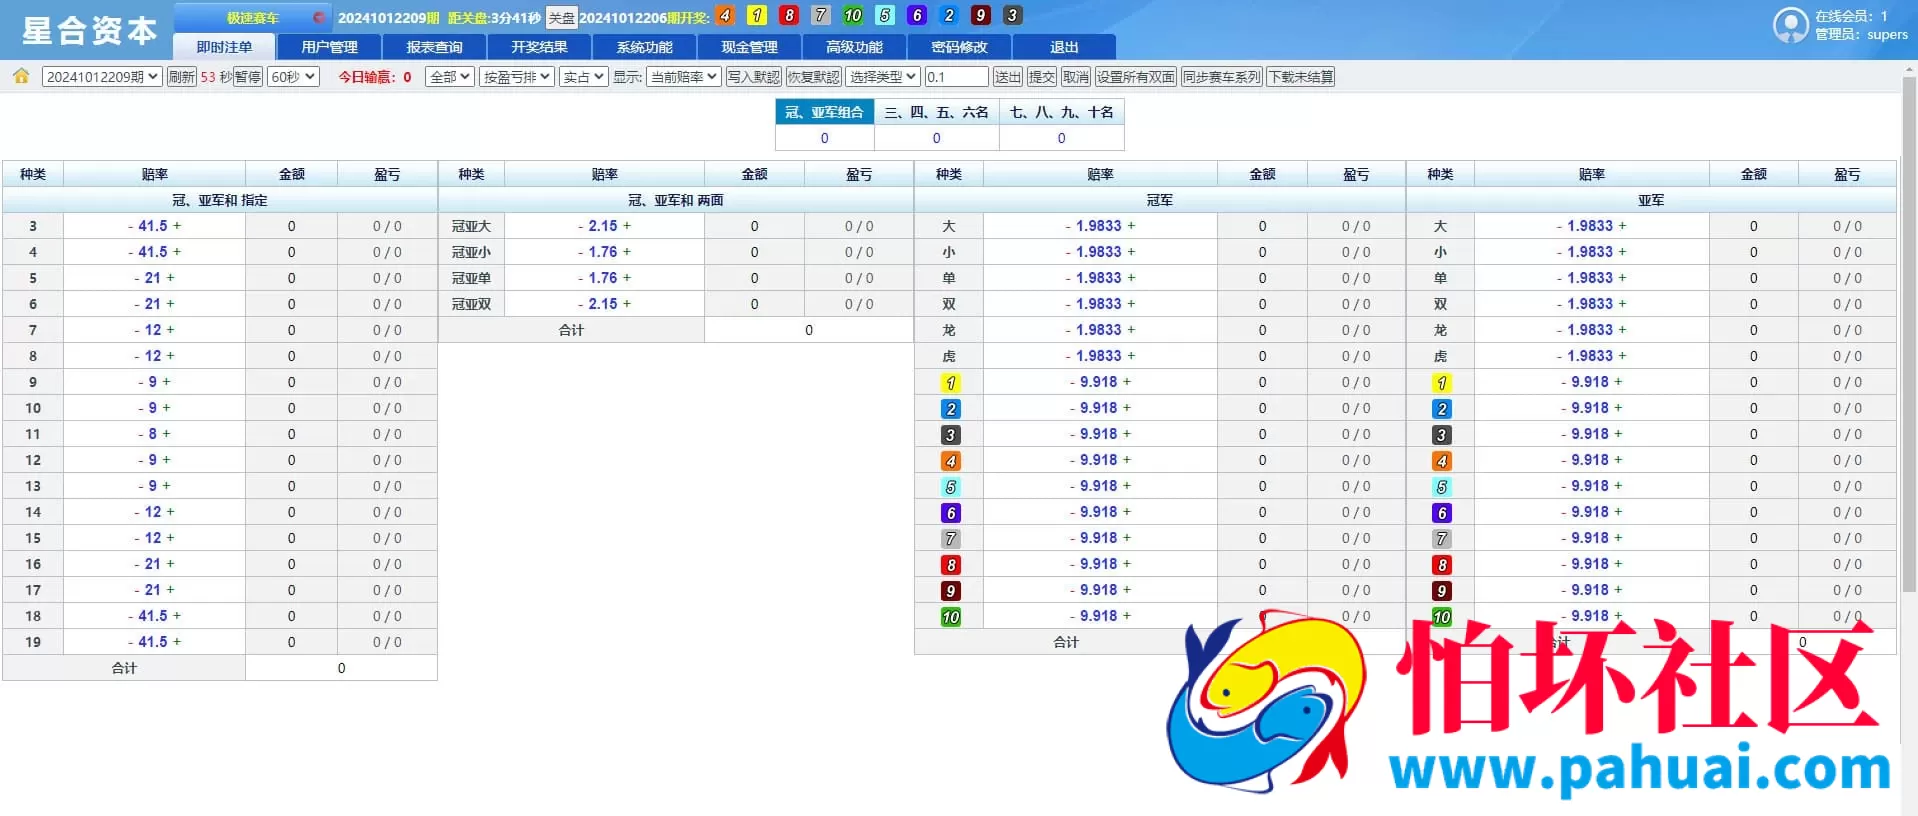The height and width of the screenshot is (816, 1918).
Task: Open the 60秒 refresh interval dropdown
Action: (x=293, y=77)
